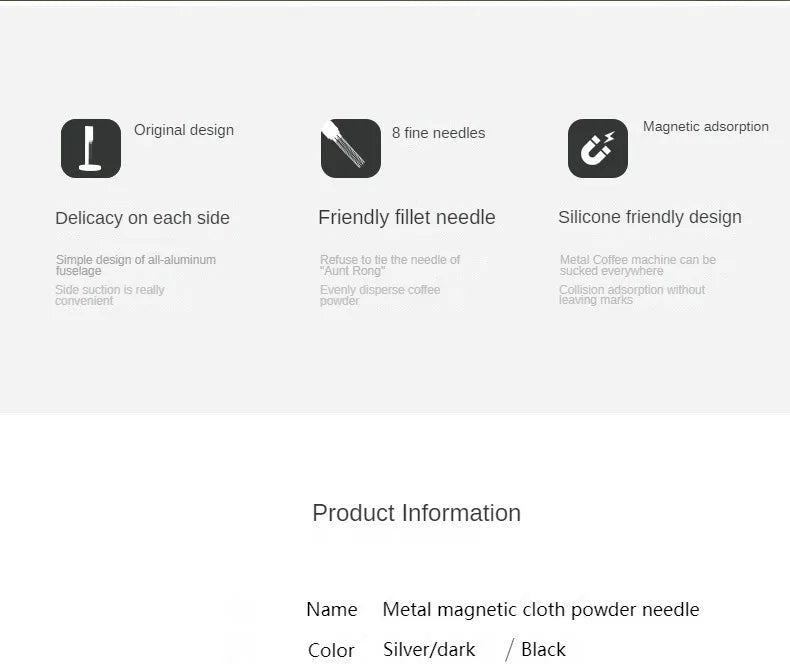Click the "Delicacy on each side" heading
Viewport: 790px width, 664px height.
(x=142, y=218)
